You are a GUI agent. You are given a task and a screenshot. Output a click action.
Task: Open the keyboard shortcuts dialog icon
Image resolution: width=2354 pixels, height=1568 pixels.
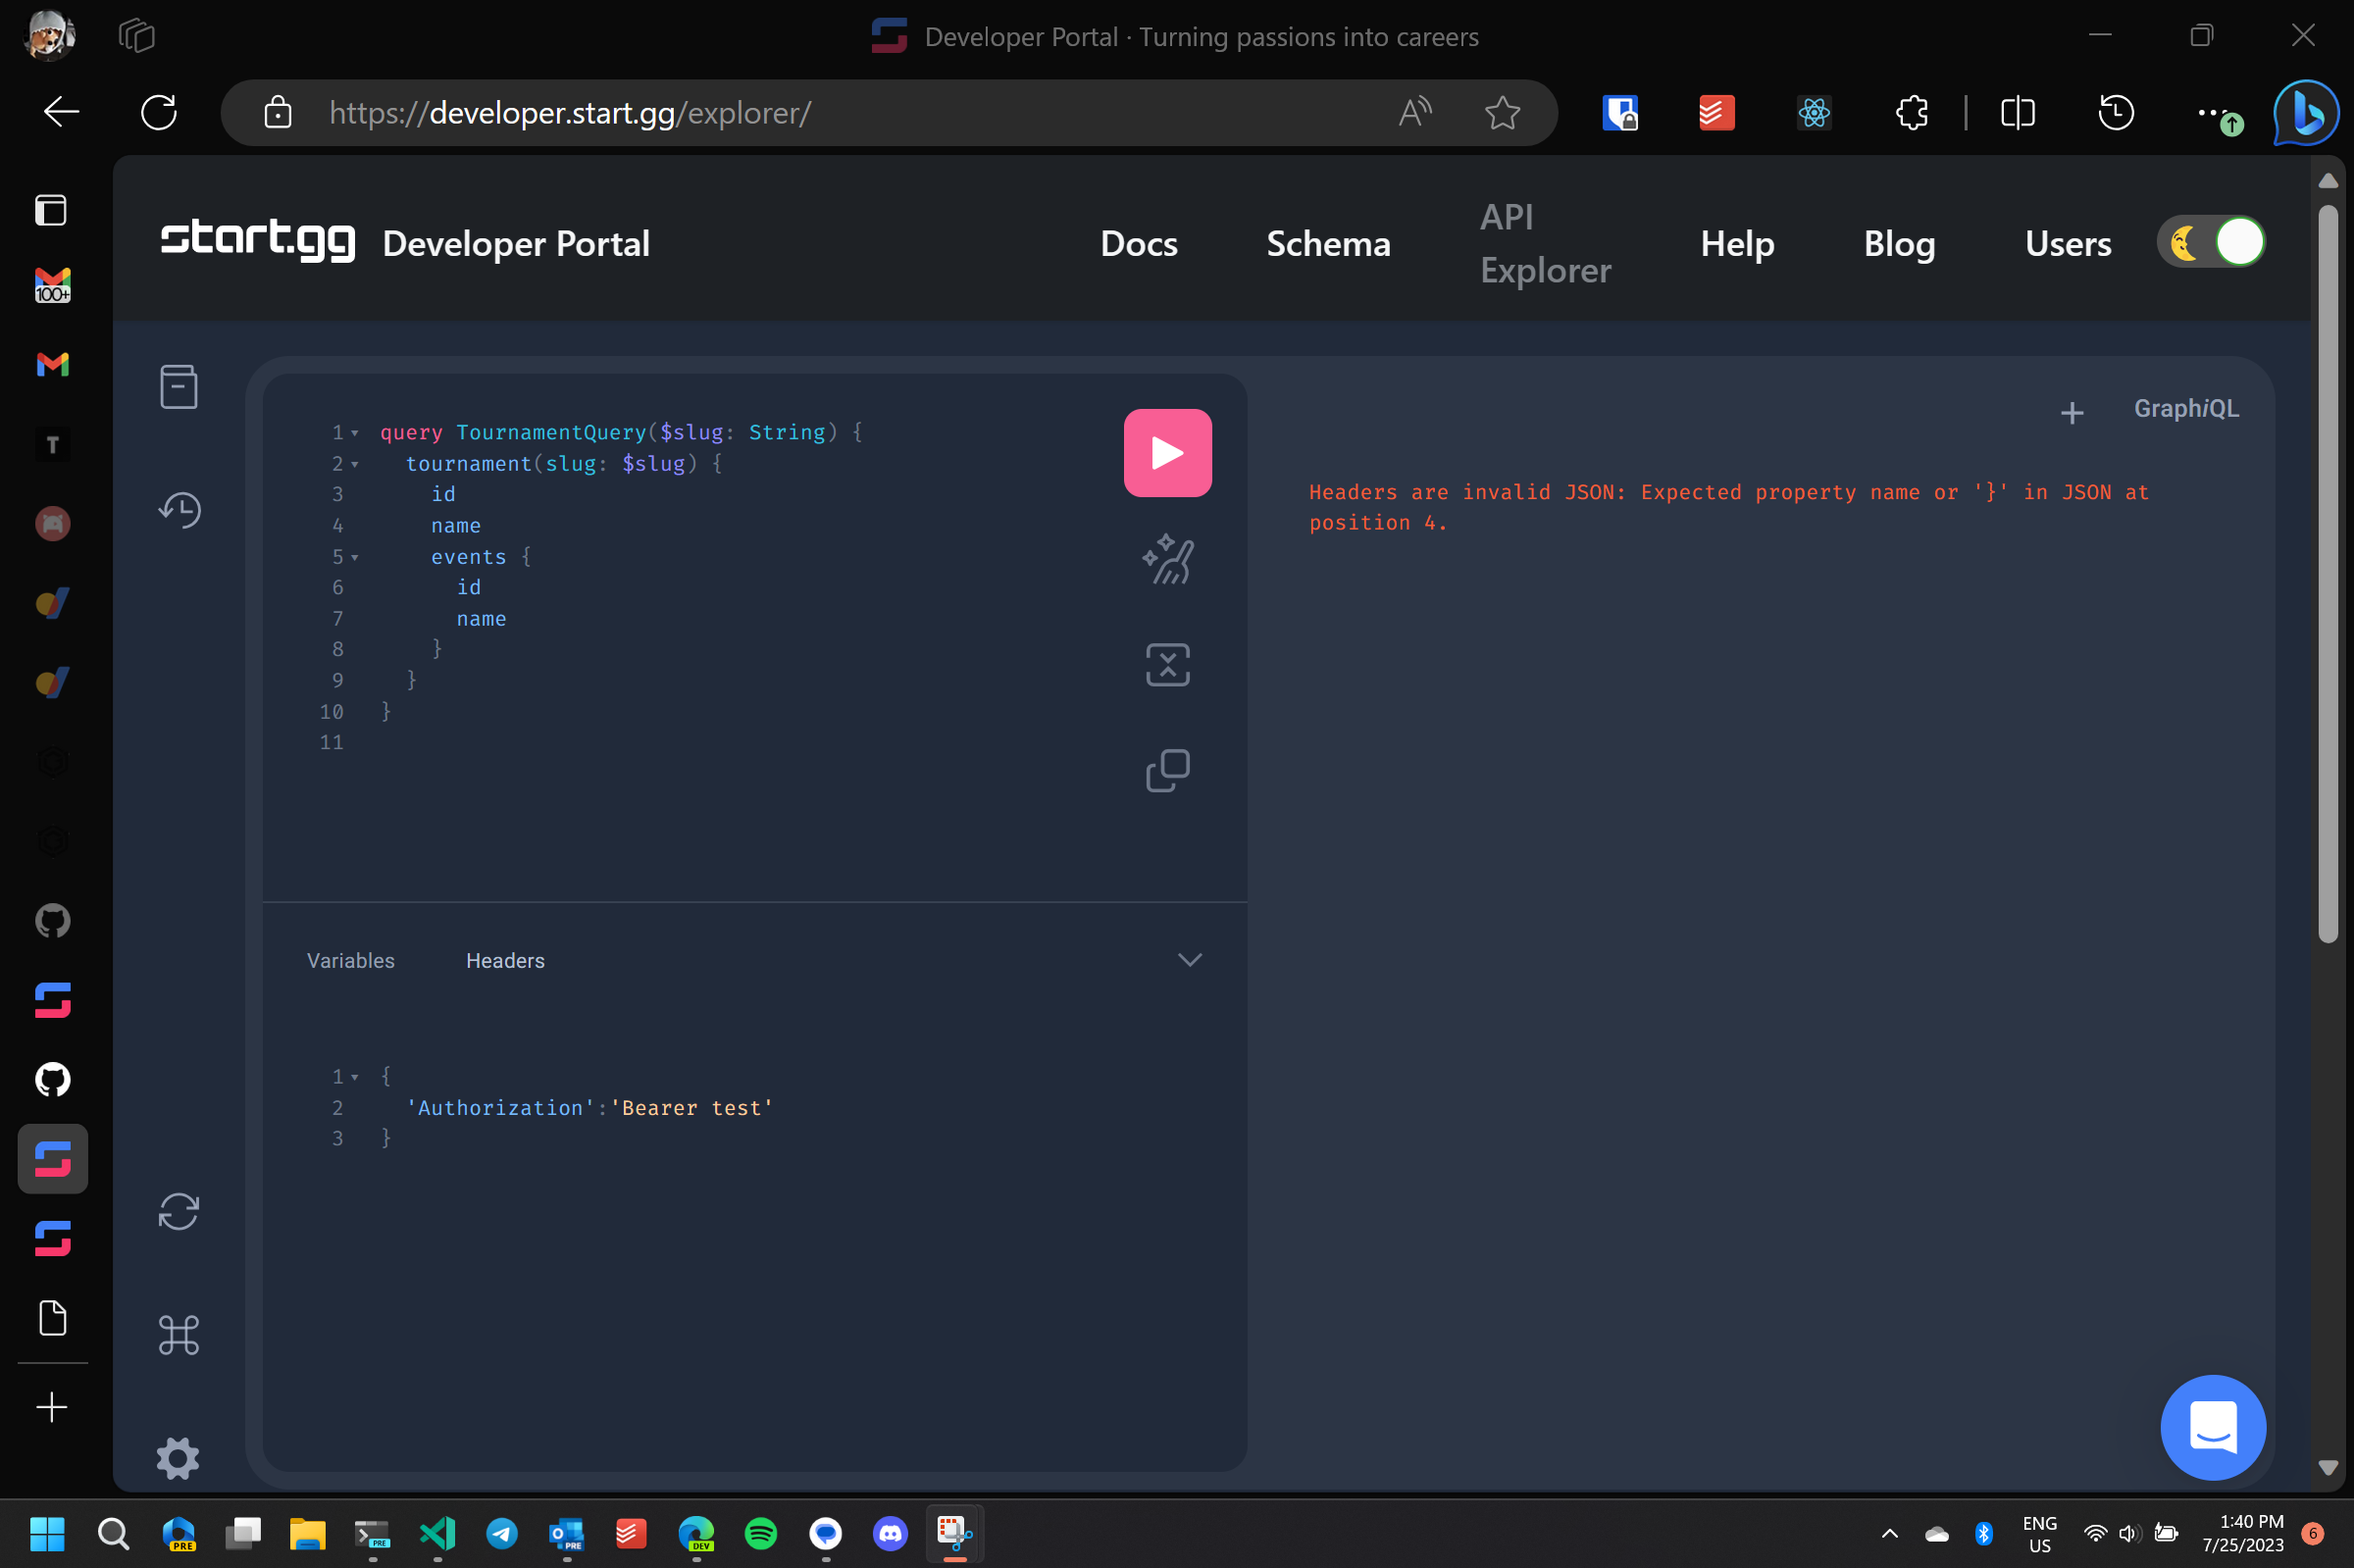178,1335
